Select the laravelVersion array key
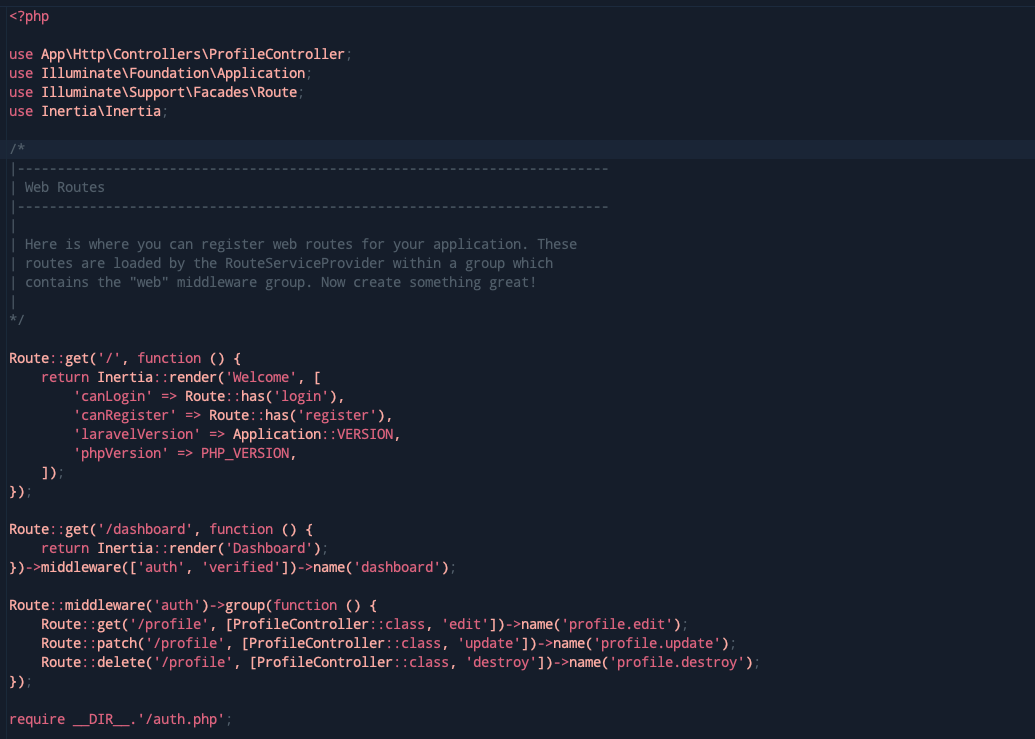The image size is (1035, 739). (135, 434)
